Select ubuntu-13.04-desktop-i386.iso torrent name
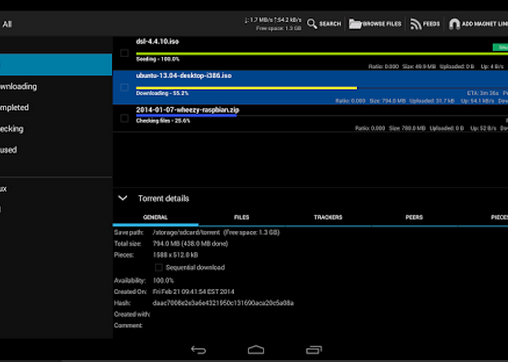This screenshot has height=362, width=508. pyautogui.click(x=184, y=76)
